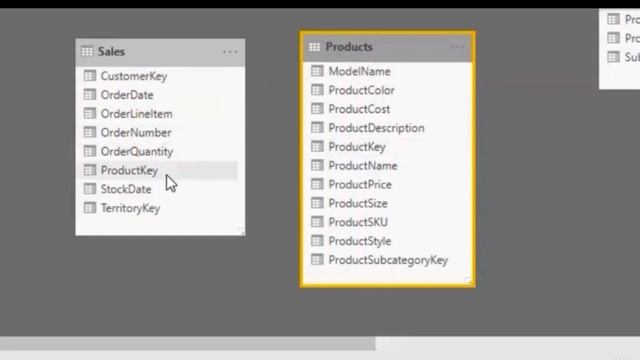This screenshot has height=360, width=640.
Task: Select OrderLineItem in Sales table
Action: point(136,114)
